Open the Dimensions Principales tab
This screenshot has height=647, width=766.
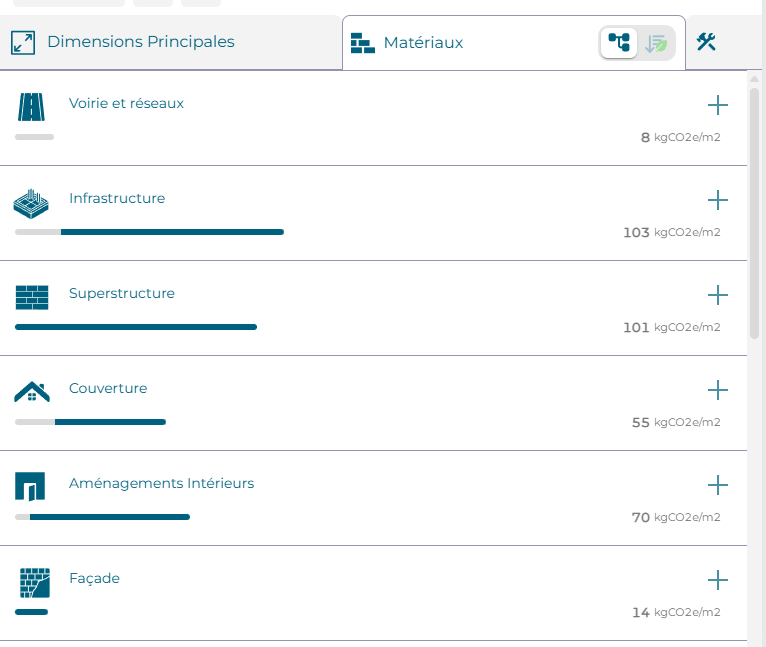140,42
